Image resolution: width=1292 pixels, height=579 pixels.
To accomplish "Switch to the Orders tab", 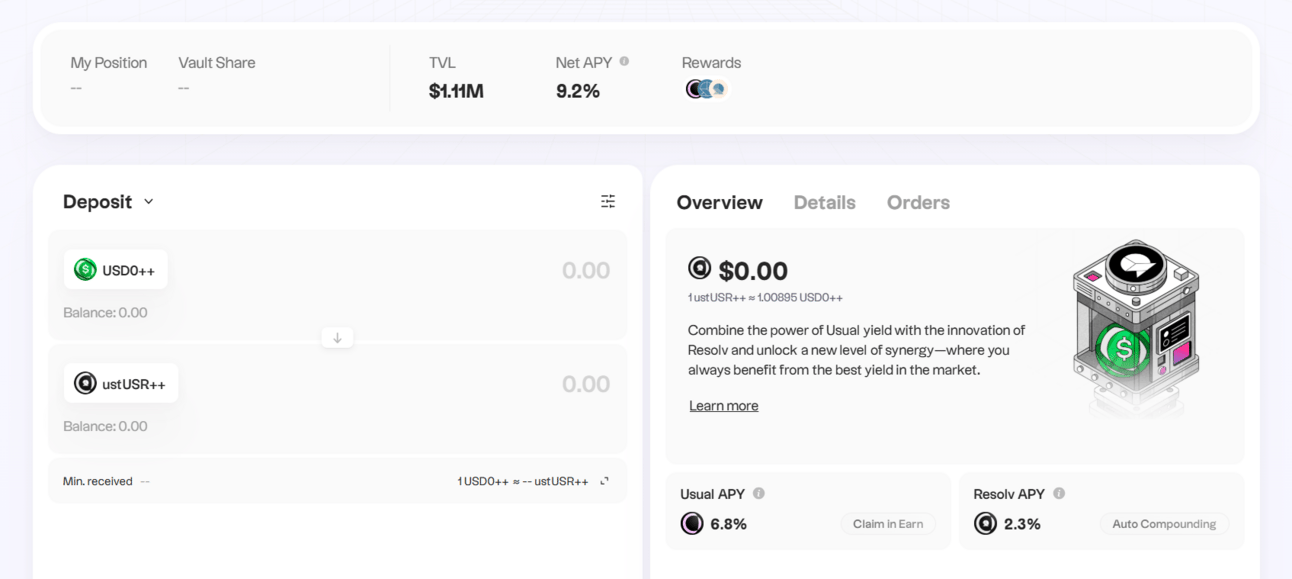I will click(918, 202).
